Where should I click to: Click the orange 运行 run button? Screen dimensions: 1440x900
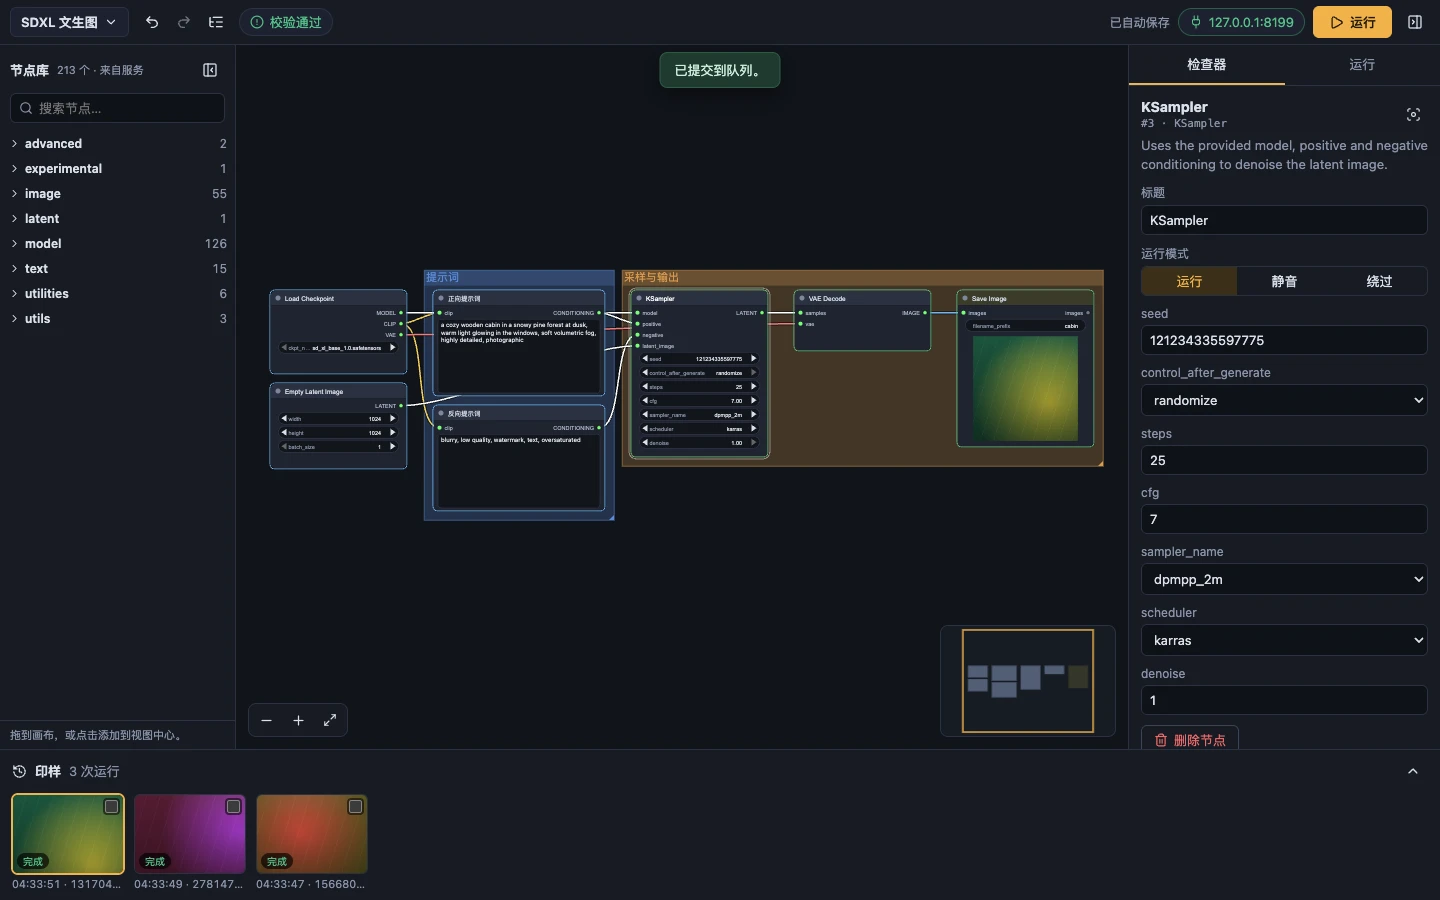[1352, 22]
